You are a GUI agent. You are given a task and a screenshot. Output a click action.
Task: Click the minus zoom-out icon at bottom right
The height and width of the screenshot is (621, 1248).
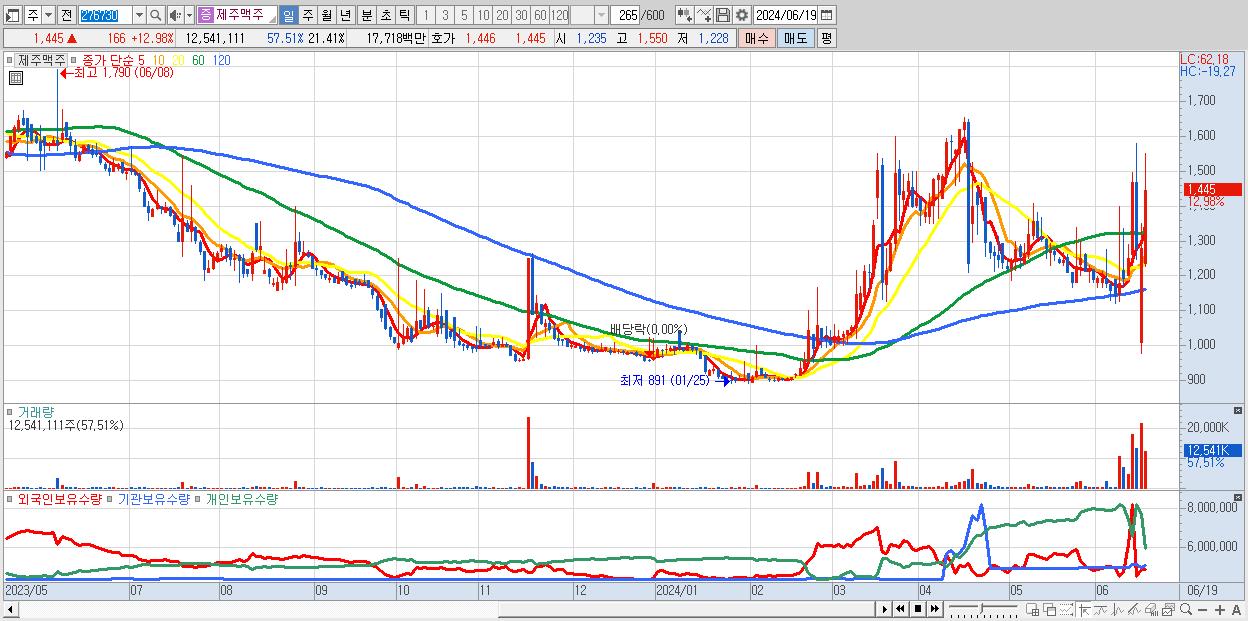(1202, 610)
